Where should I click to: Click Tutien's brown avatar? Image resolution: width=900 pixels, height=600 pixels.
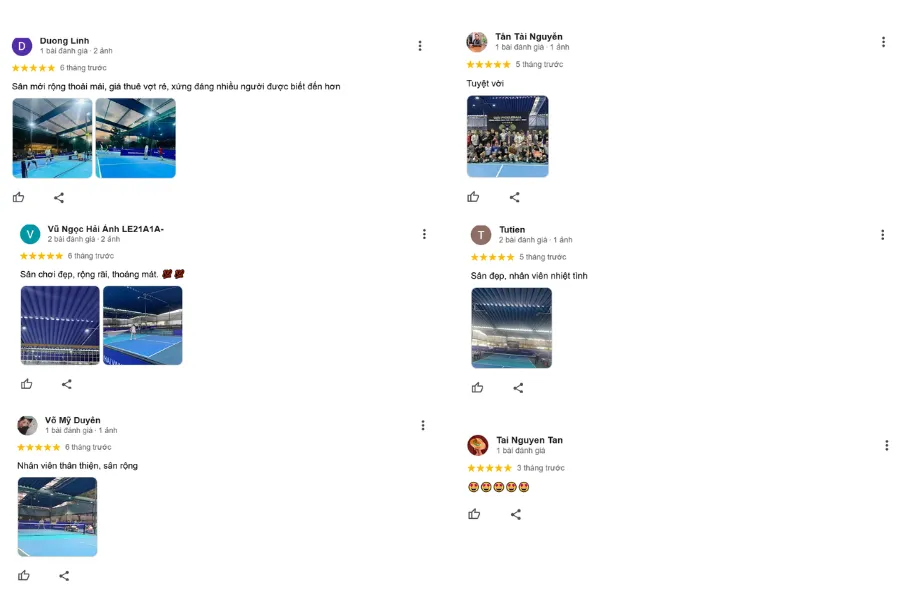pos(481,235)
